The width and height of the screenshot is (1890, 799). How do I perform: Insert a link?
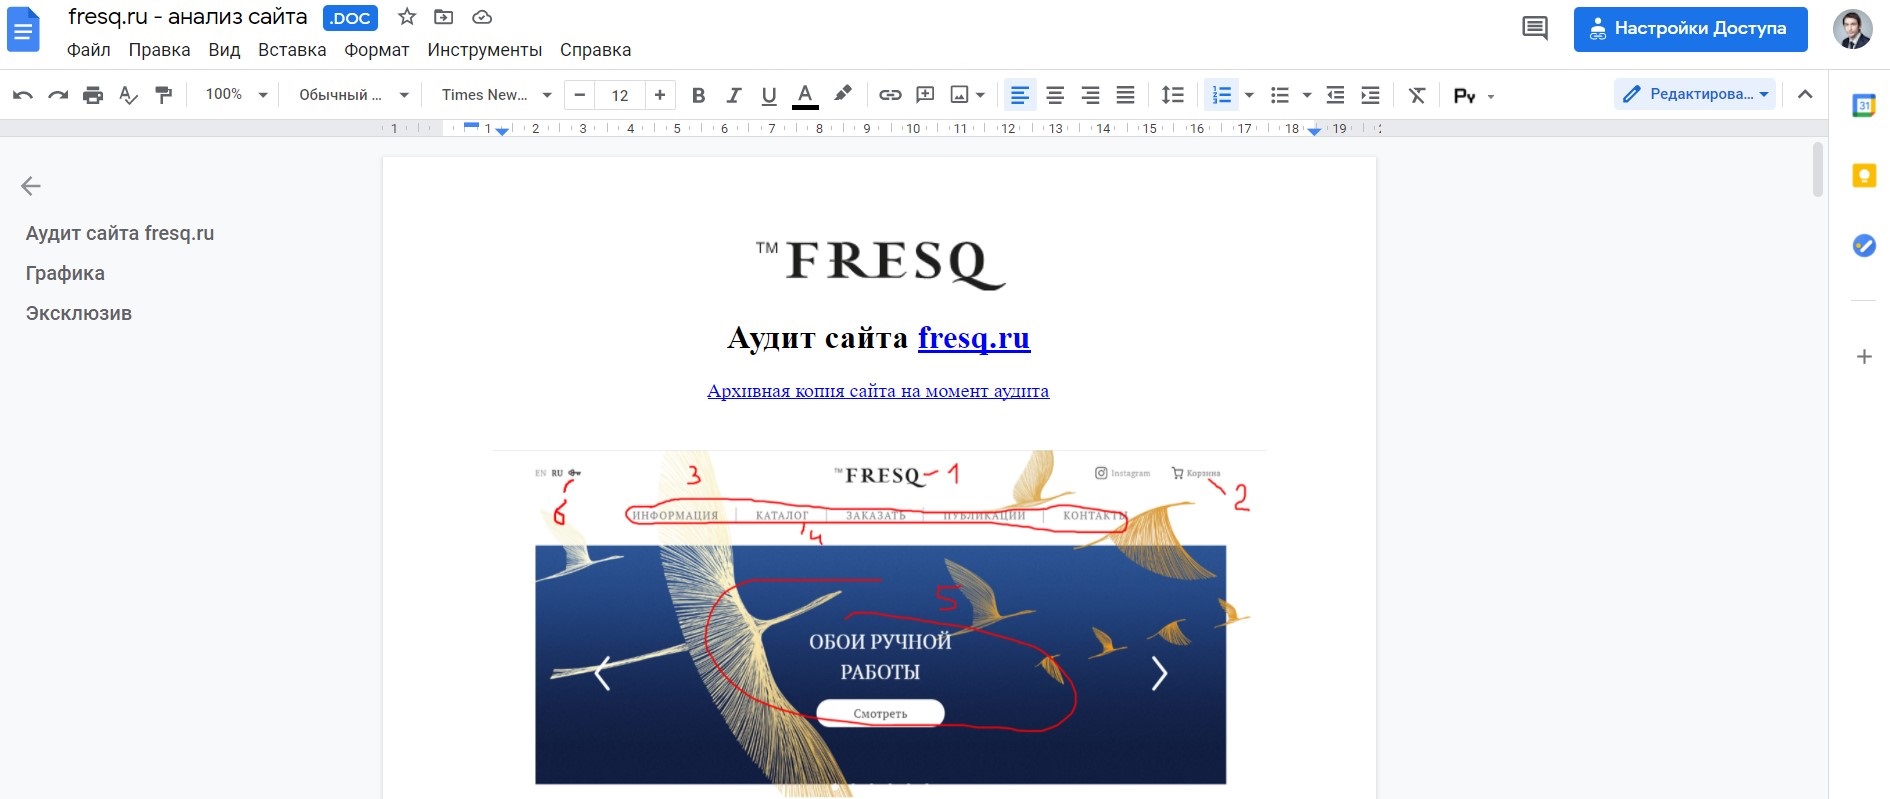pyautogui.click(x=890, y=95)
